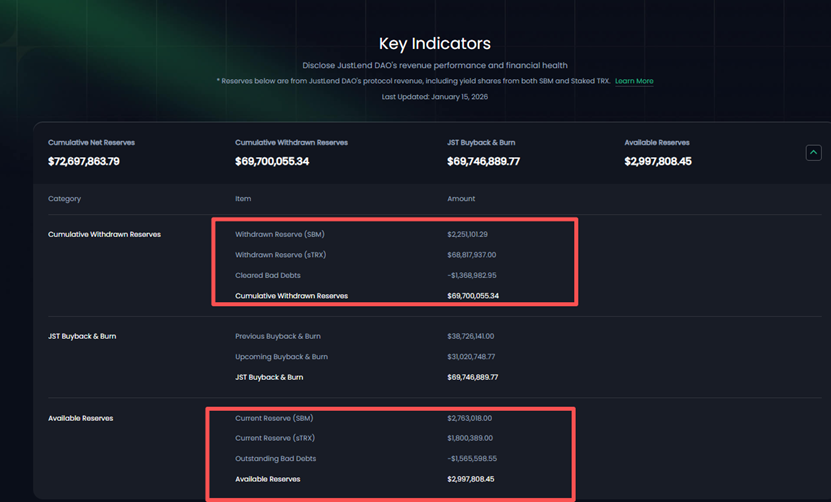Viewport: 831px width, 502px height.
Task: Select the Withdrawn Reserve (SBM) item
Action: click(x=279, y=235)
